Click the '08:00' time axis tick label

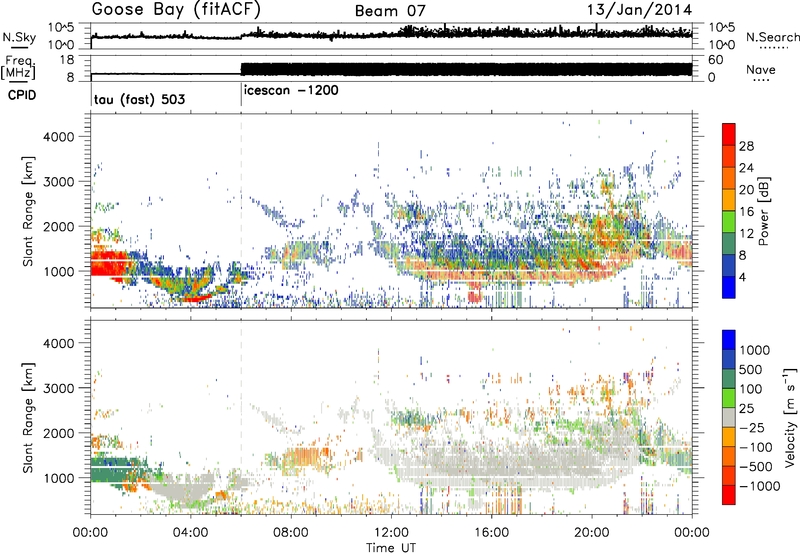click(291, 533)
